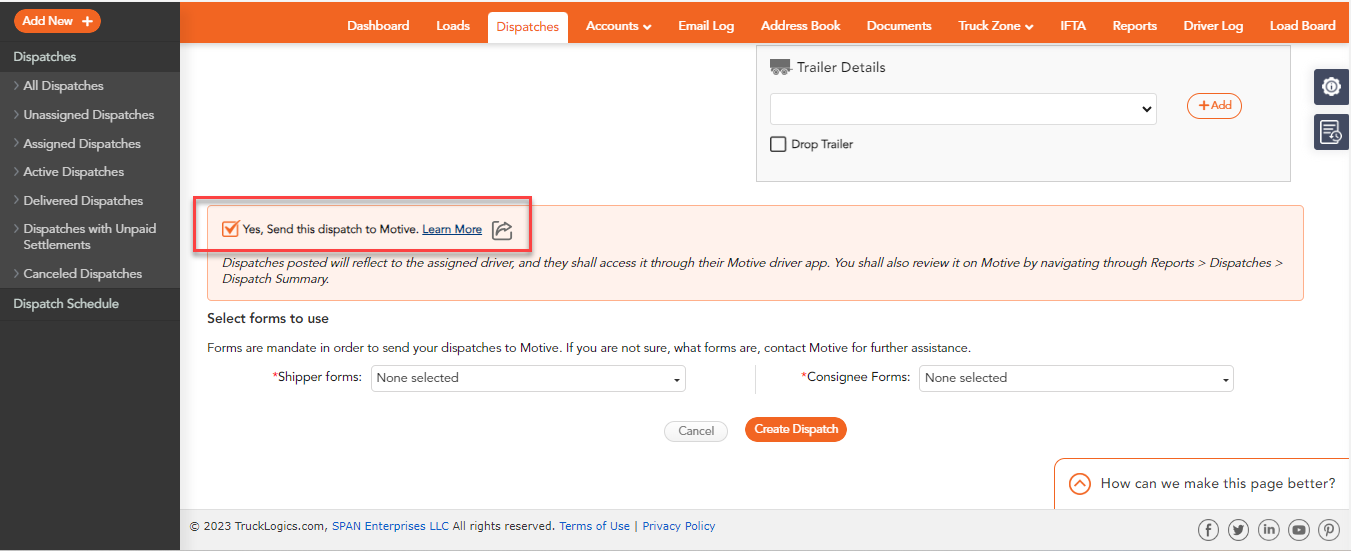Screen dimensions: 1351x551
Task: Click the Add New button
Action: point(57,21)
